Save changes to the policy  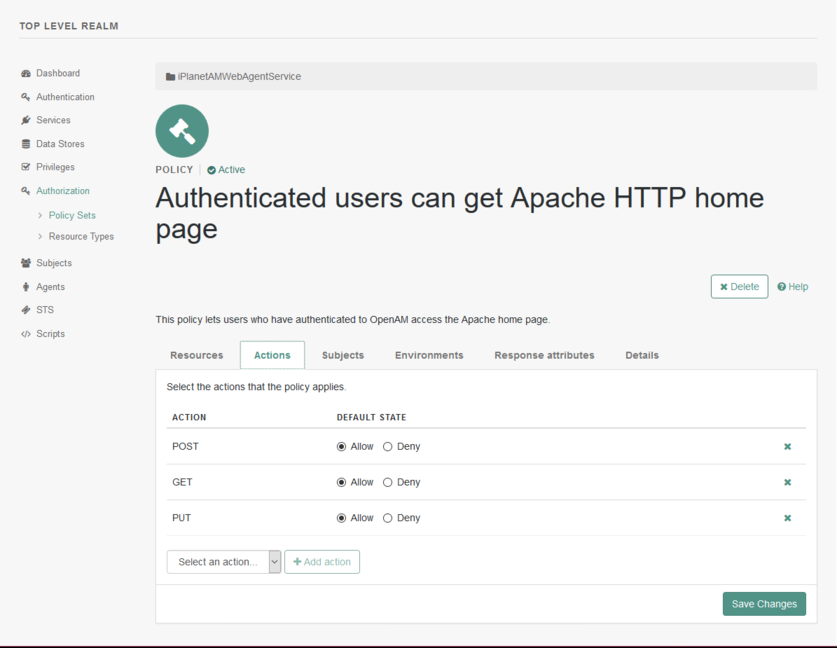(x=763, y=603)
